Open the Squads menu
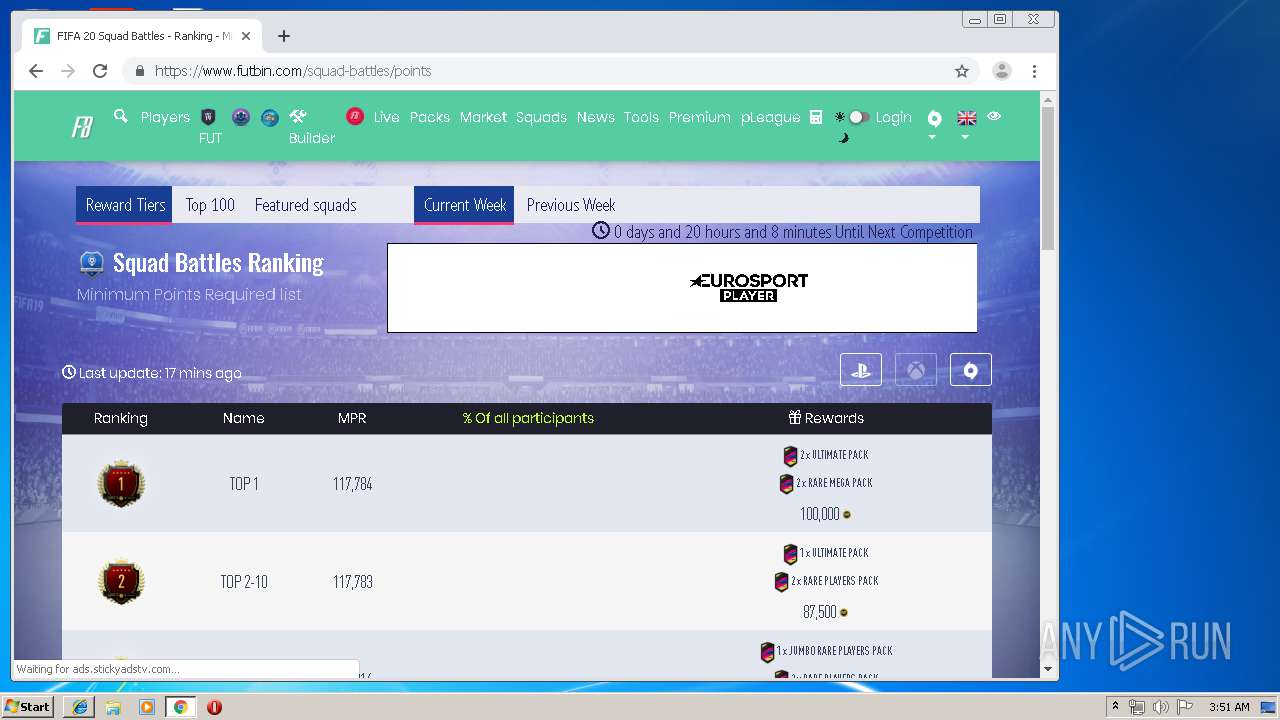This screenshot has width=1280, height=720. pos(541,117)
